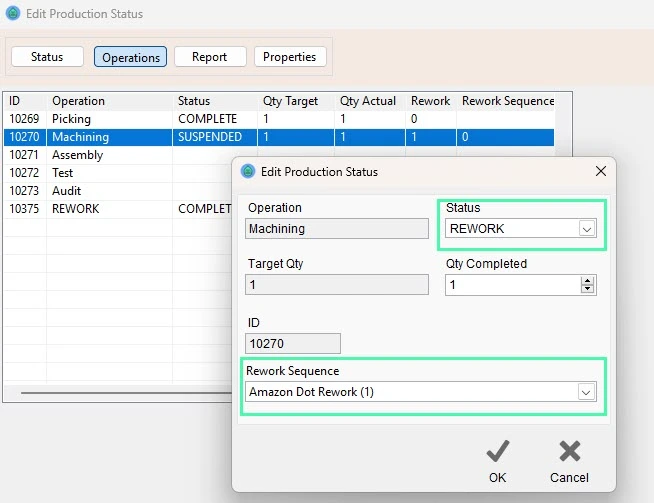
Task: Expand the Rework Sequence dropdown
Action: coord(586,392)
